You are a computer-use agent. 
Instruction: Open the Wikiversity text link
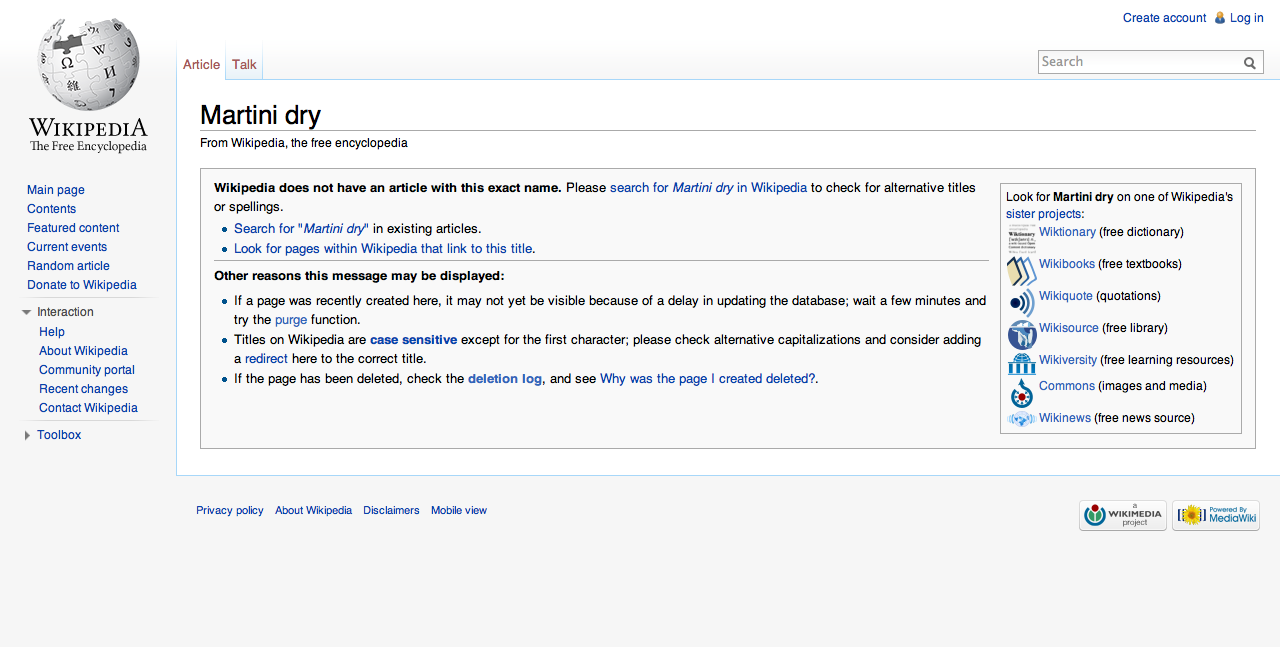click(1068, 360)
